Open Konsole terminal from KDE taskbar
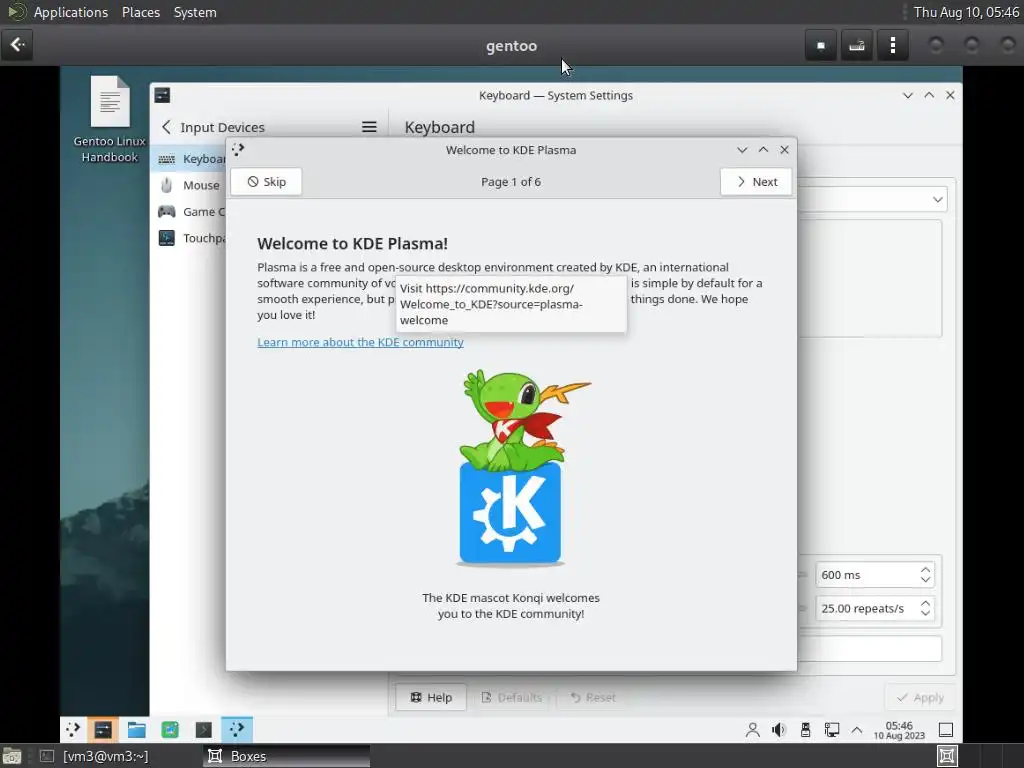This screenshot has width=1024, height=768. pos(204,729)
